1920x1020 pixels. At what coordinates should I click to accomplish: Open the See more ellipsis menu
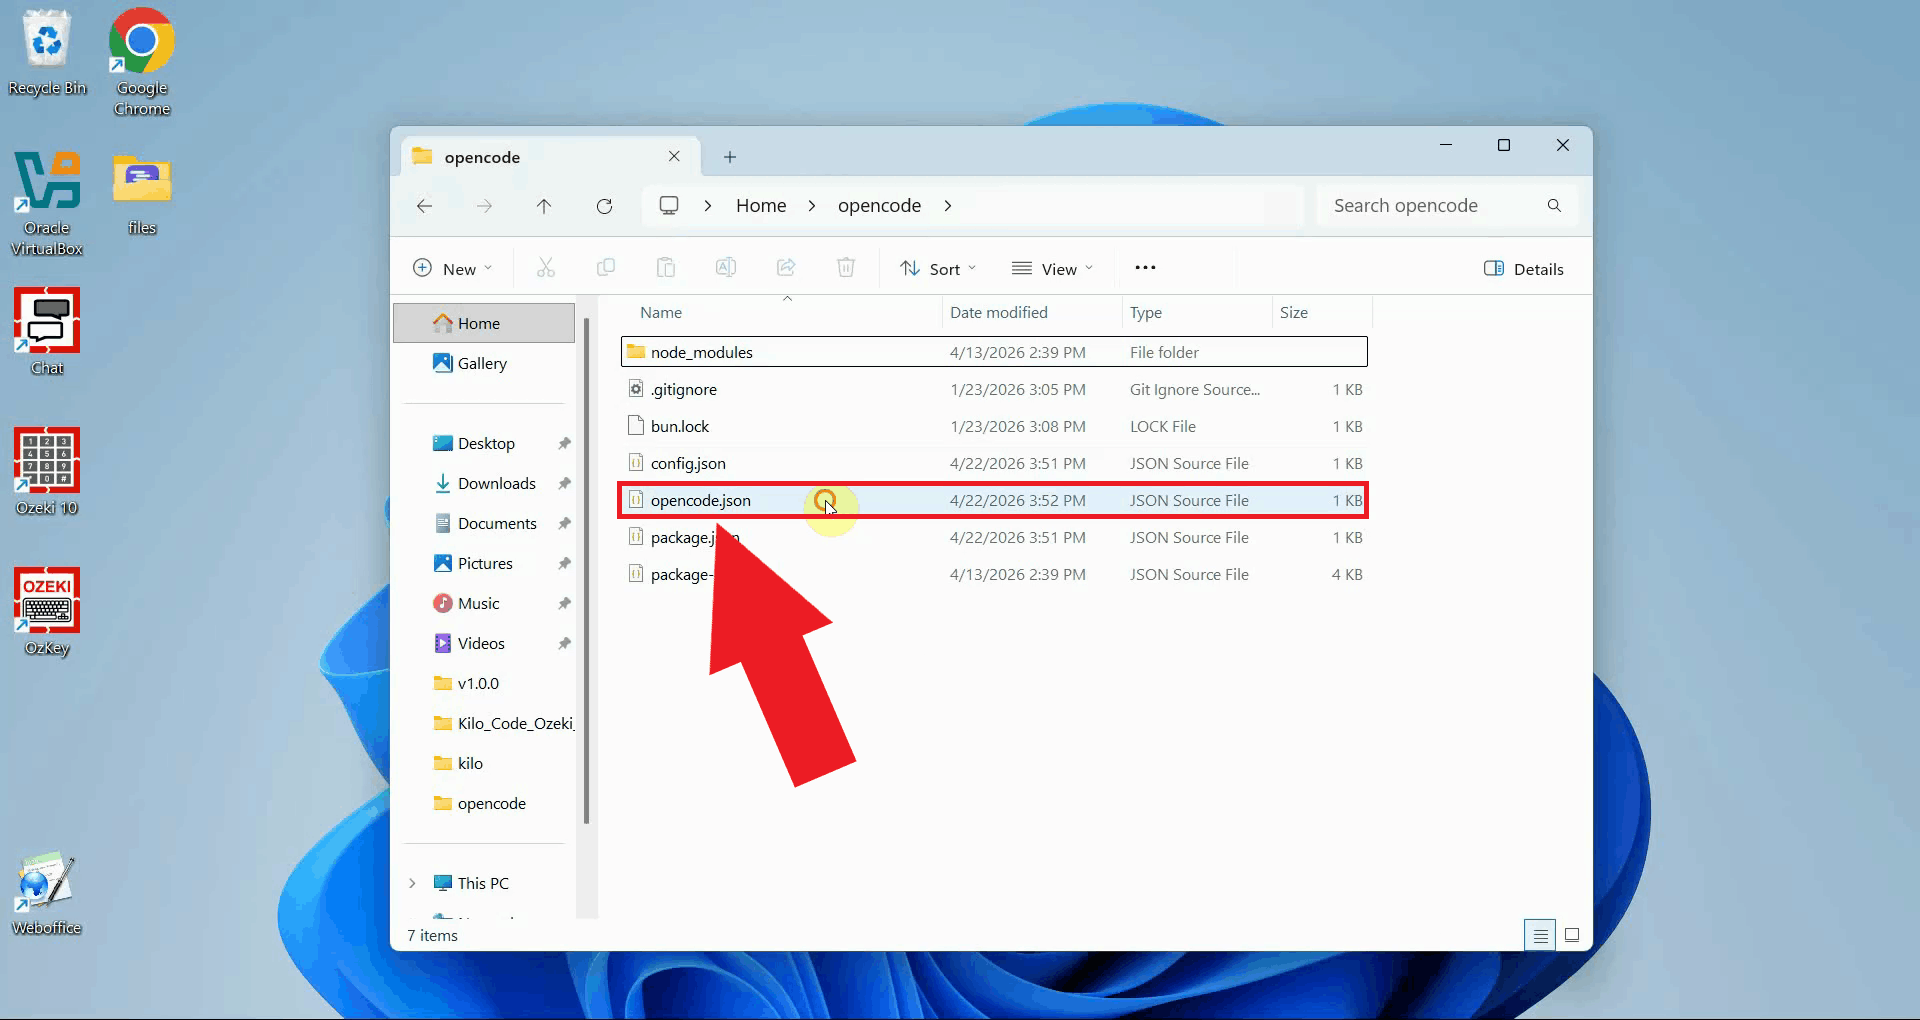[1146, 268]
